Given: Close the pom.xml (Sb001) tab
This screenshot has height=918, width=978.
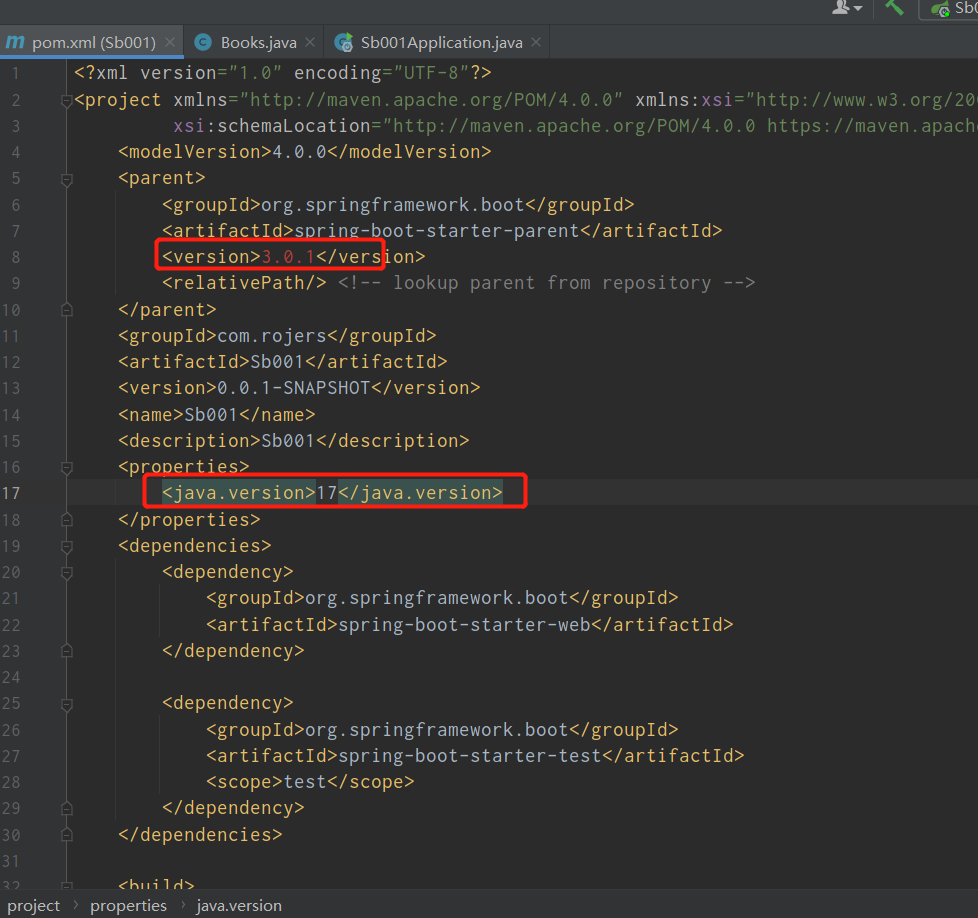Looking at the screenshot, I should [170, 42].
